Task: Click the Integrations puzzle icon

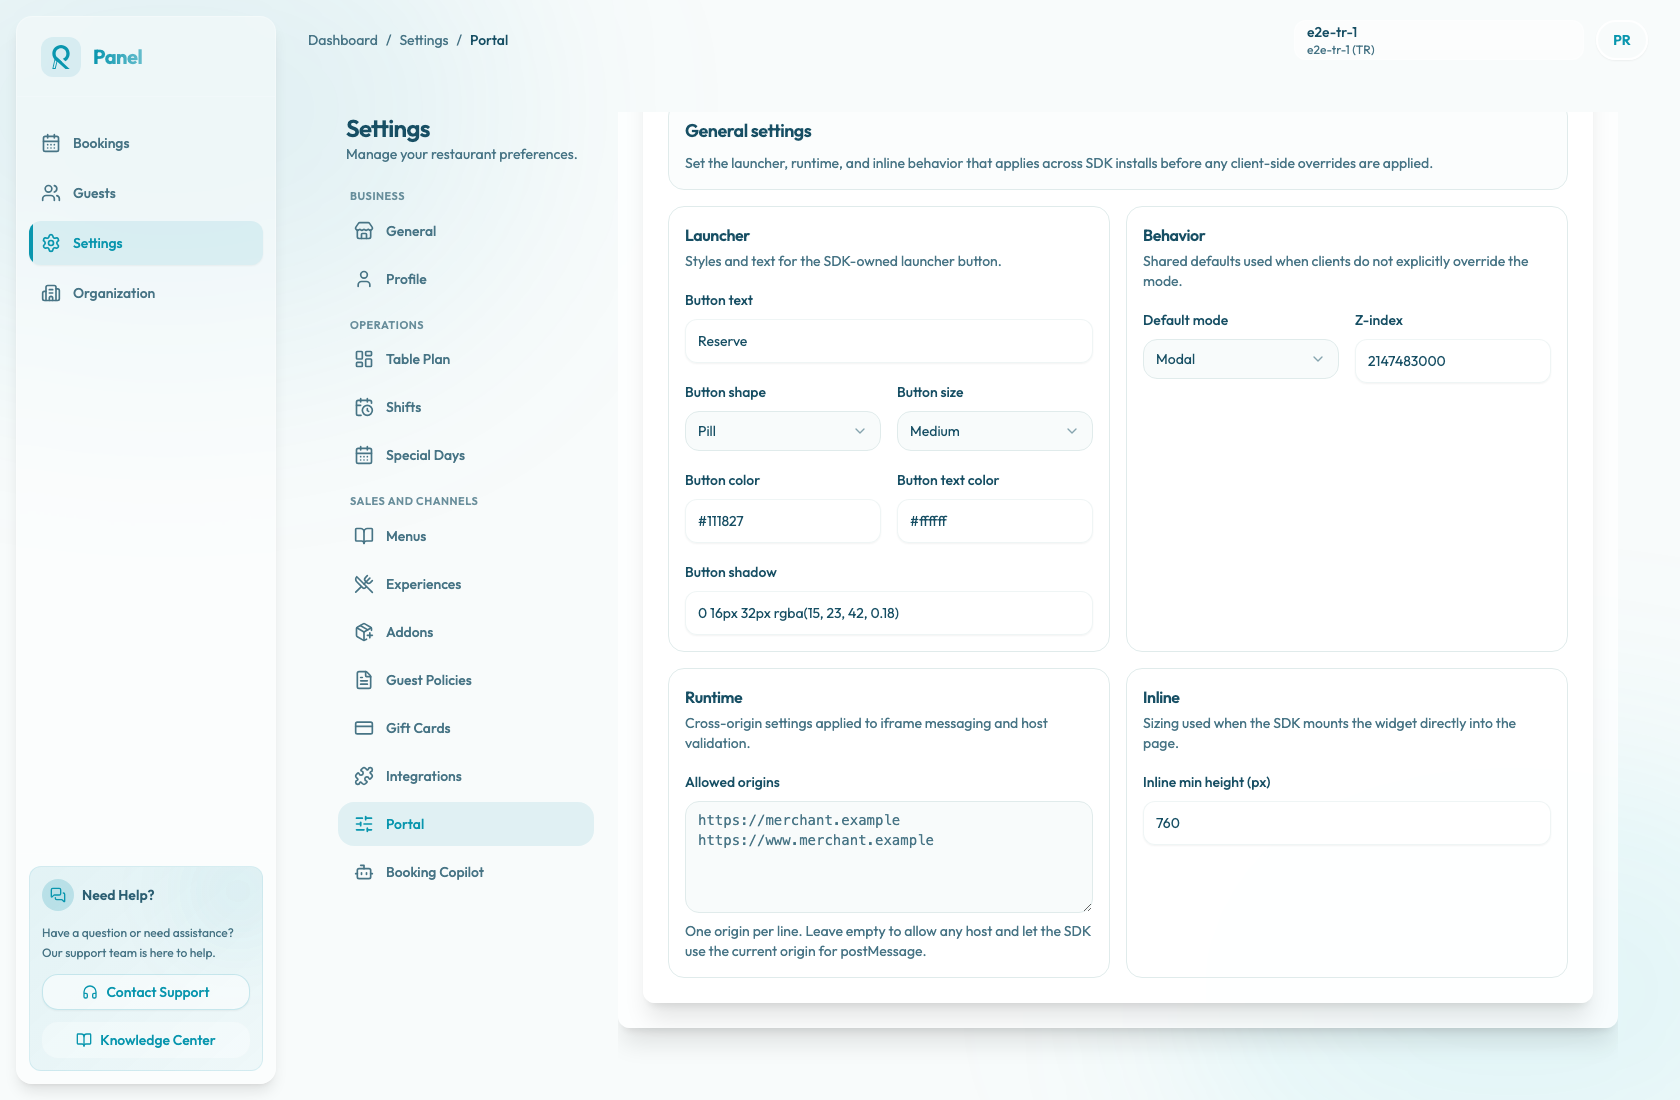Action: (x=364, y=776)
